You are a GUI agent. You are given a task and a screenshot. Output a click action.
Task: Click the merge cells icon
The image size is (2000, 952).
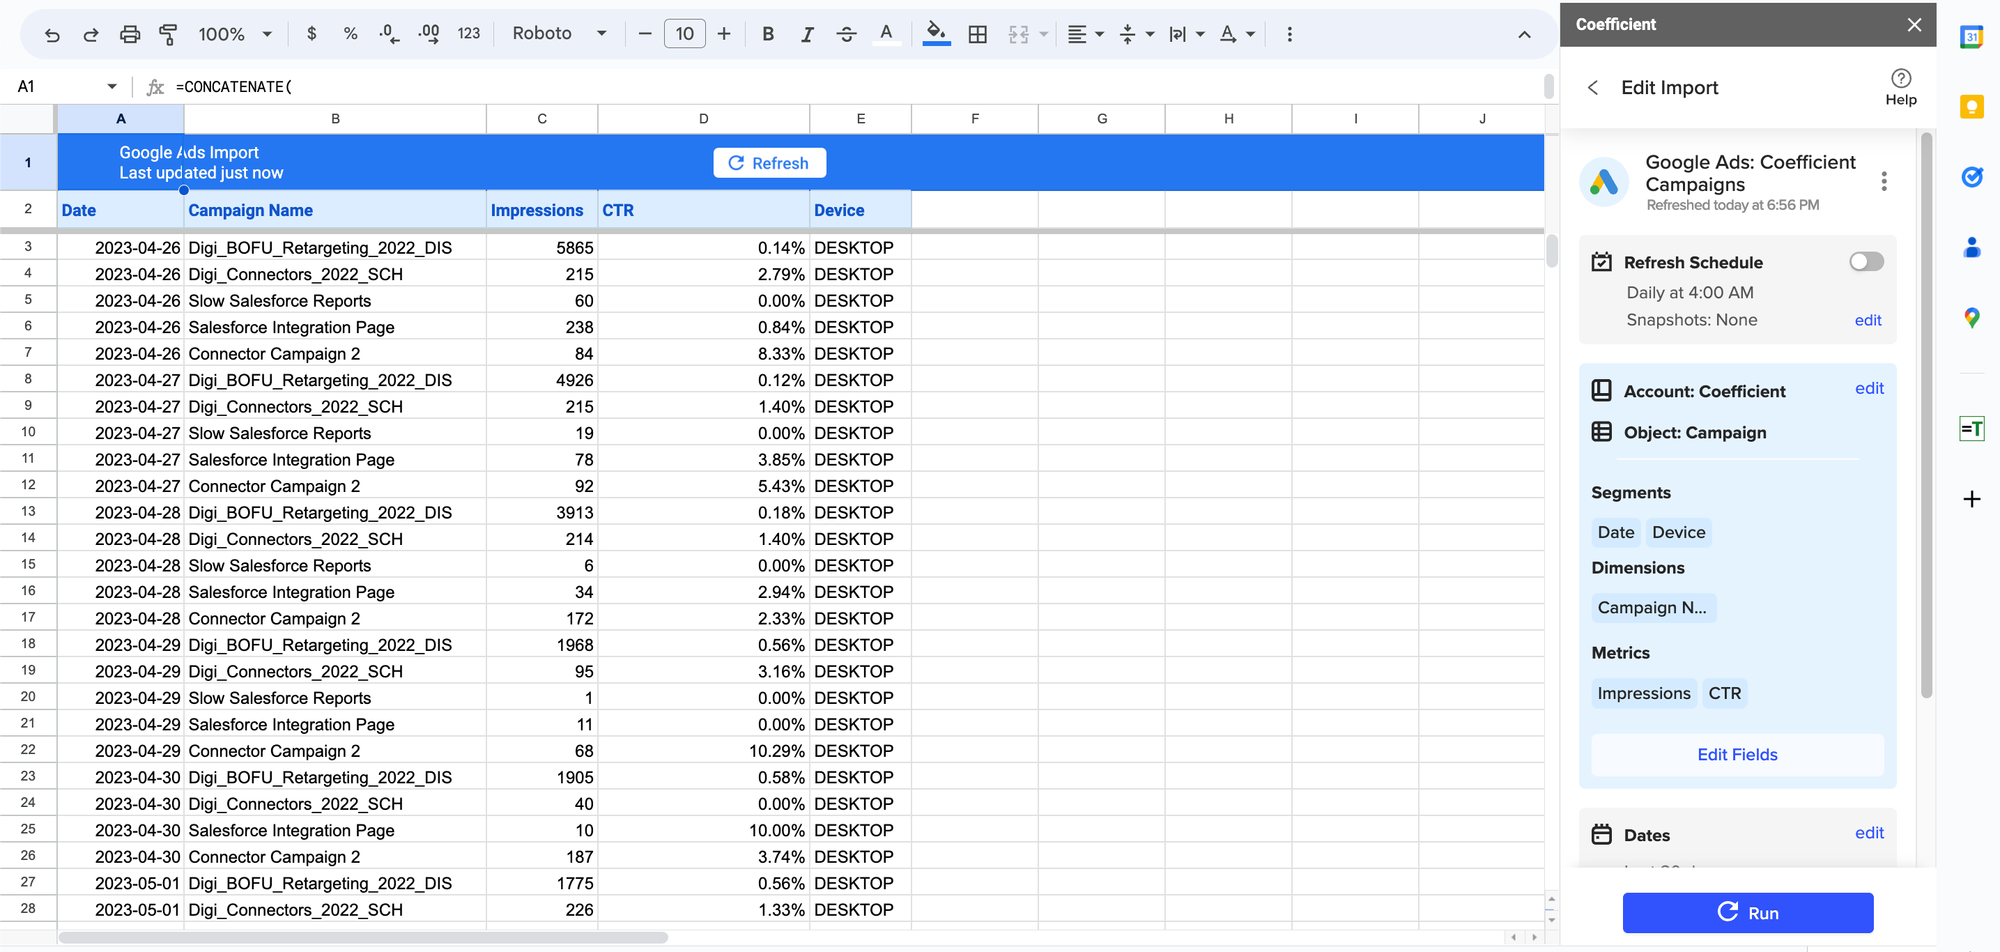(x=1018, y=34)
